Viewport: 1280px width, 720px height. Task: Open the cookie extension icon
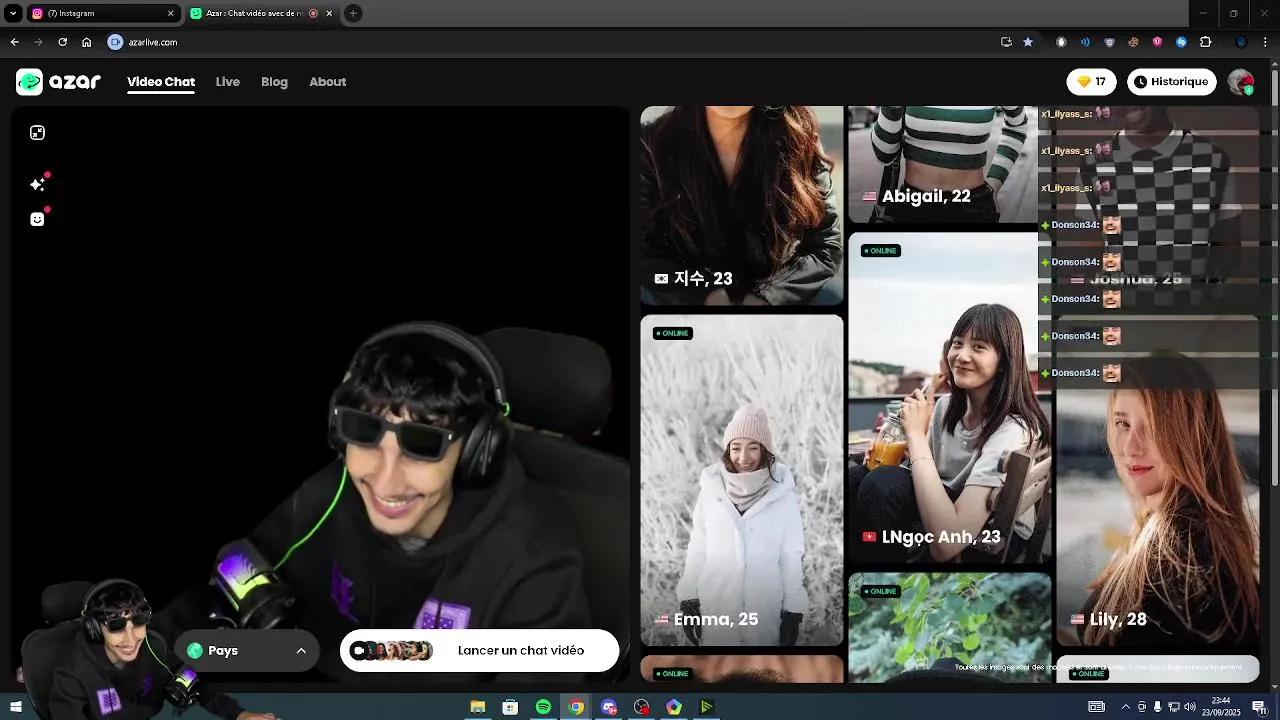click(1133, 42)
